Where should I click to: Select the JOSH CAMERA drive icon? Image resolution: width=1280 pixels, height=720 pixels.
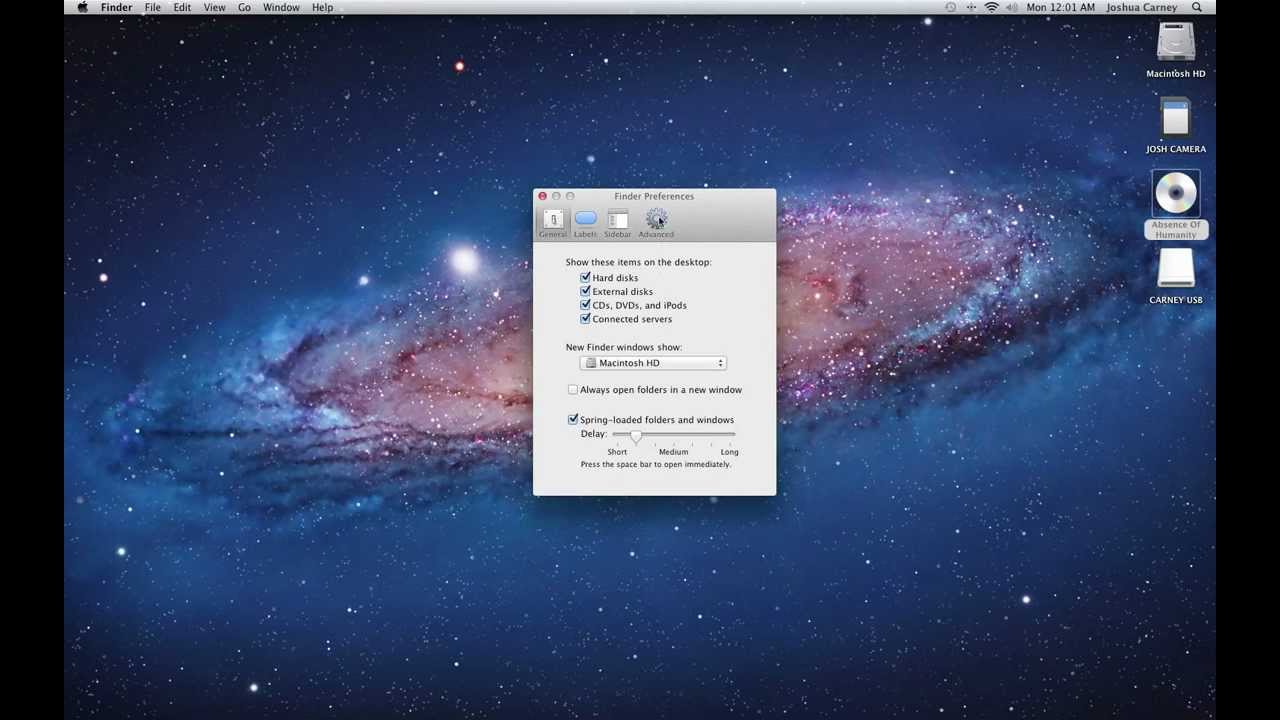(x=1175, y=120)
